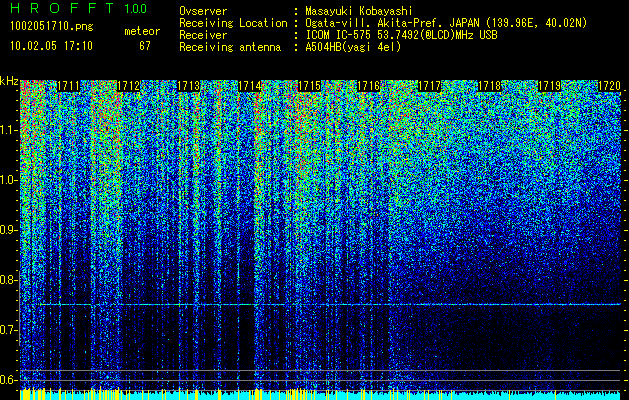Click the meteor label
Image resolution: width=629 pixels, height=400 pixels.
point(142,31)
